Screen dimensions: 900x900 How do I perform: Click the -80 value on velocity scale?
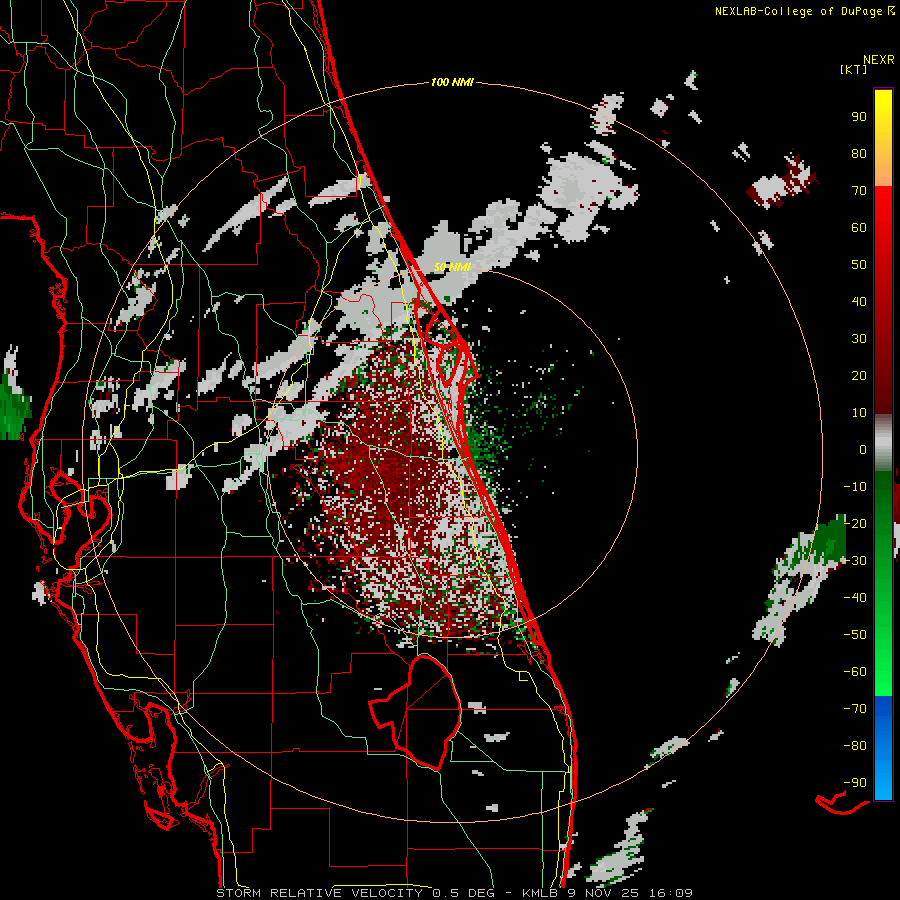(x=855, y=746)
